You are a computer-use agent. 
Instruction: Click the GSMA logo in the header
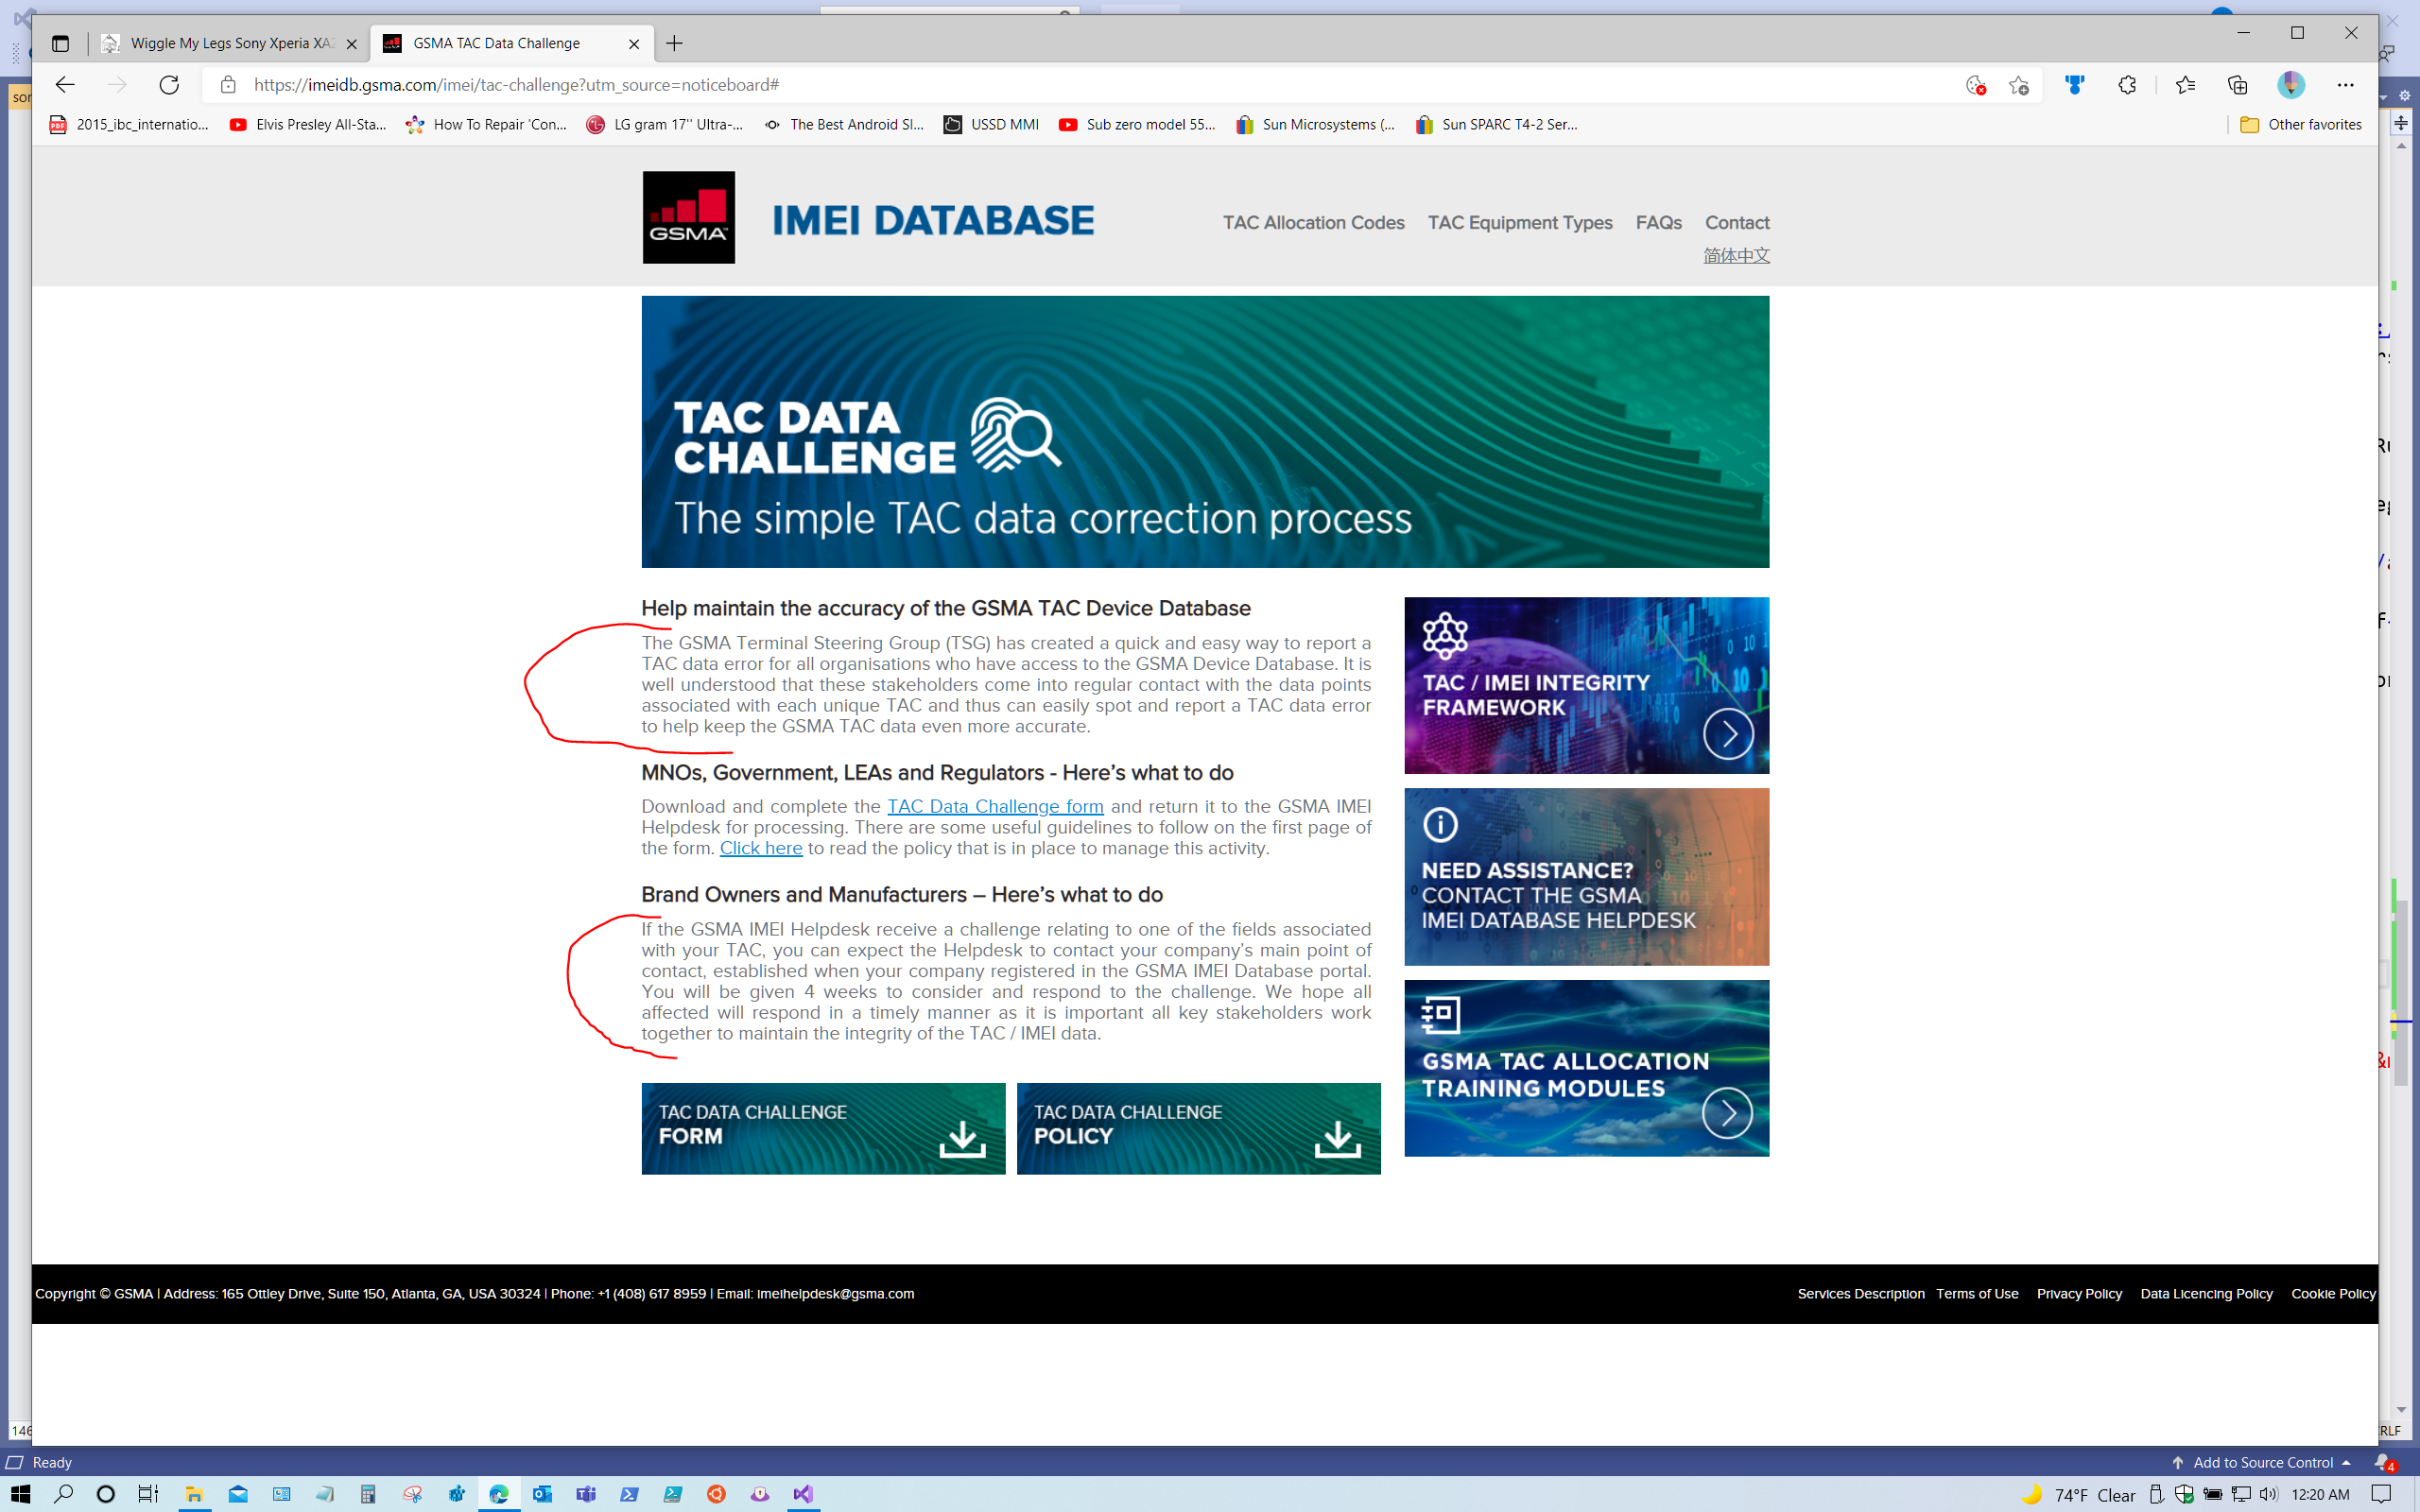688,217
